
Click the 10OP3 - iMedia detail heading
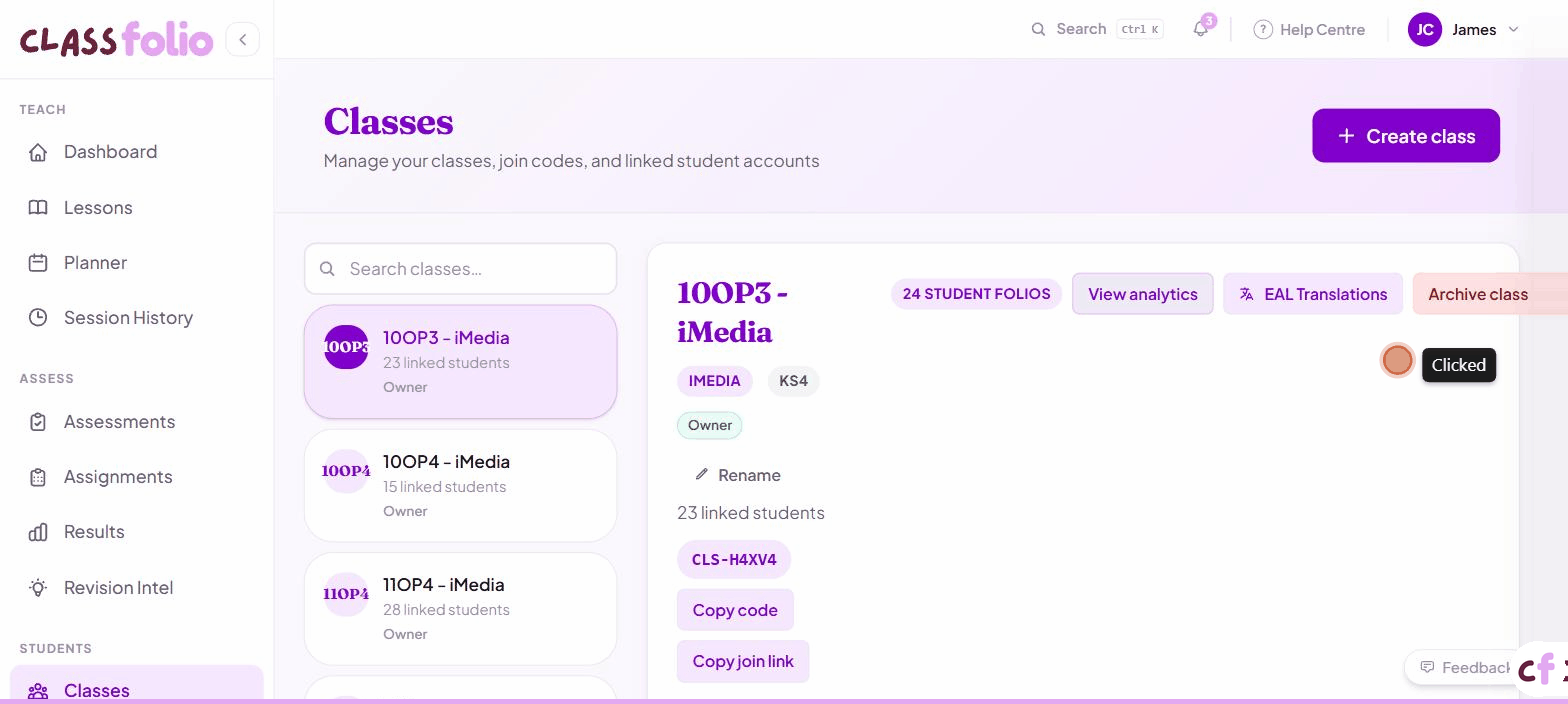point(733,312)
